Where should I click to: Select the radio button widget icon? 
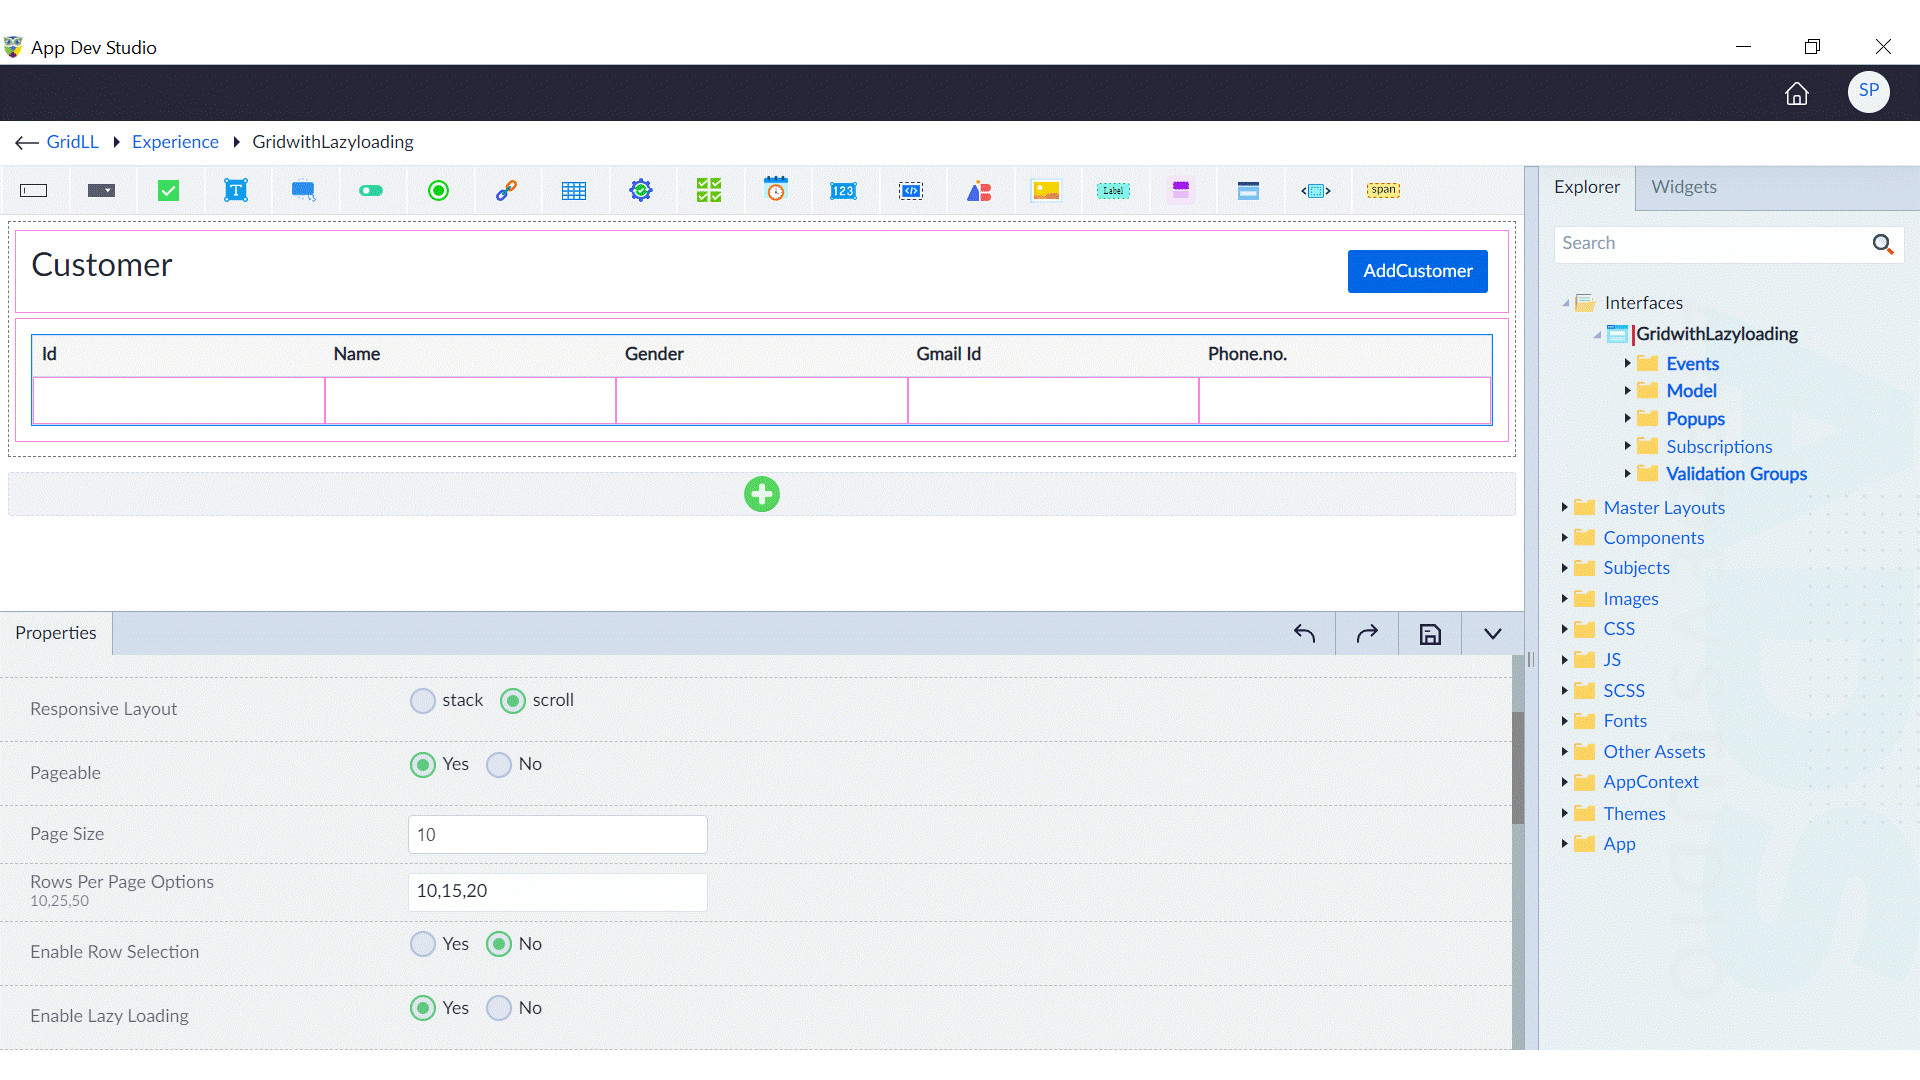pos(438,191)
